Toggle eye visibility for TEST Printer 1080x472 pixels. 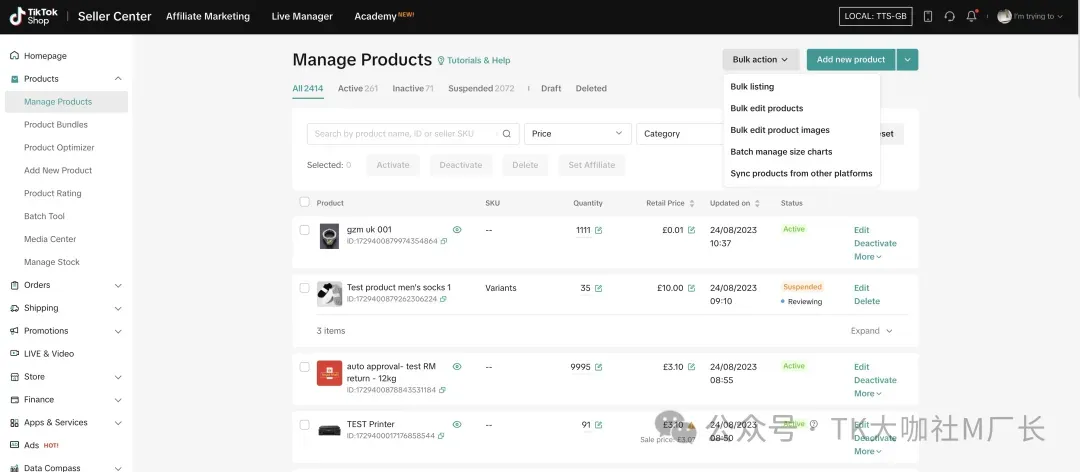coord(457,424)
